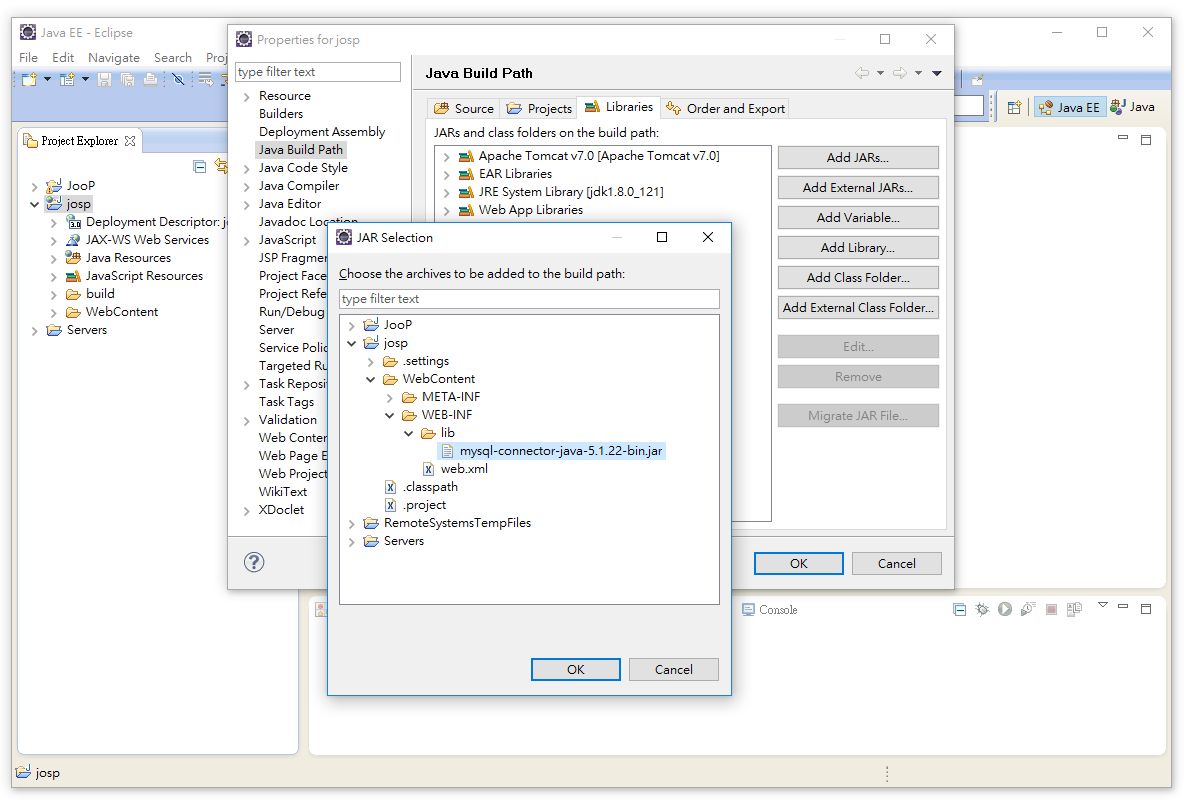Click Add Class Folder button
Viewport: 1194px width, 802px height.
[858, 278]
